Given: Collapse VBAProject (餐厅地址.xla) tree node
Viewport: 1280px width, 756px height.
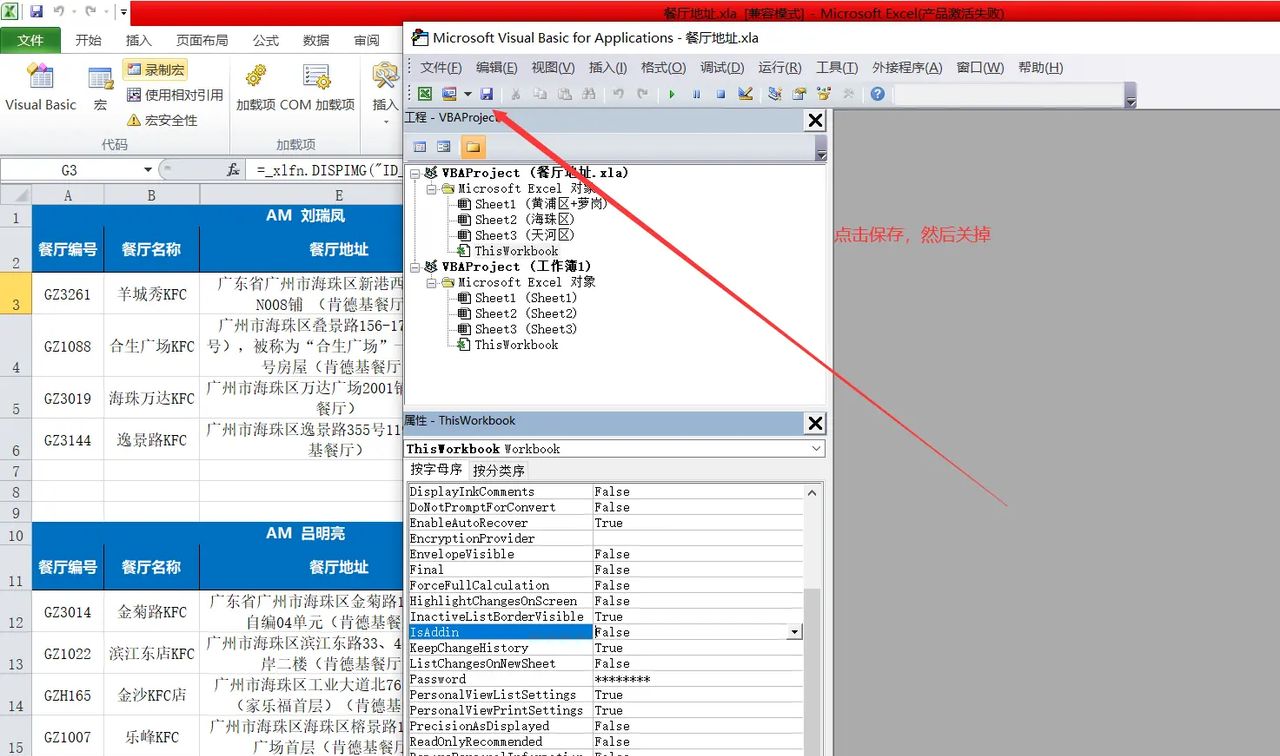Looking at the screenshot, I should (x=415, y=173).
